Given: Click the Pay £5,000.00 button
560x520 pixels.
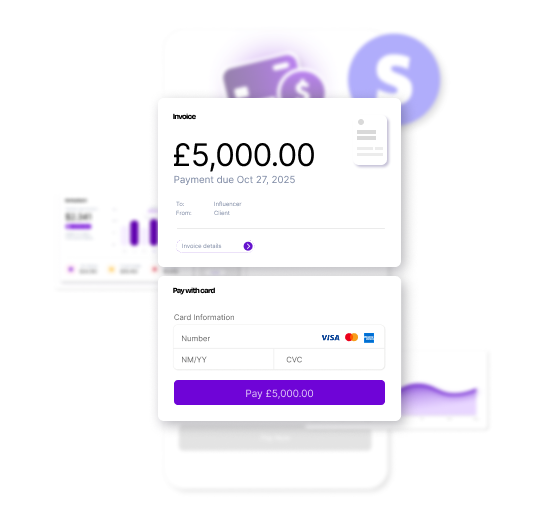Looking at the screenshot, I should point(279,393).
